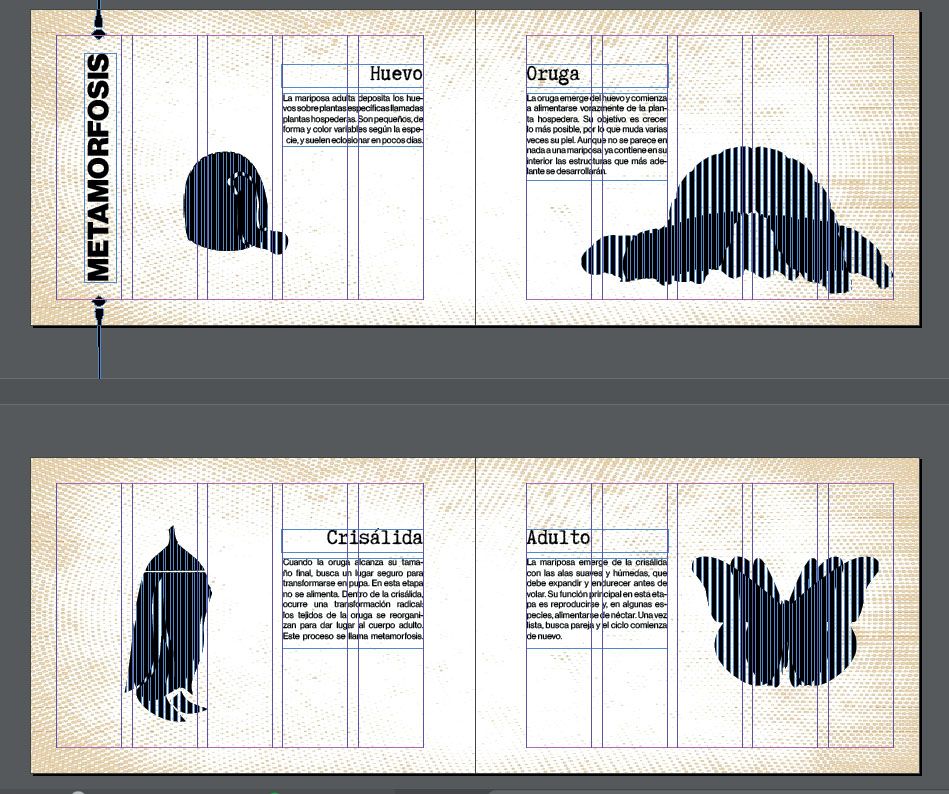Click the spine line of the first spread
Viewport: 949px width, 794px height.
(x=476, y=168)
